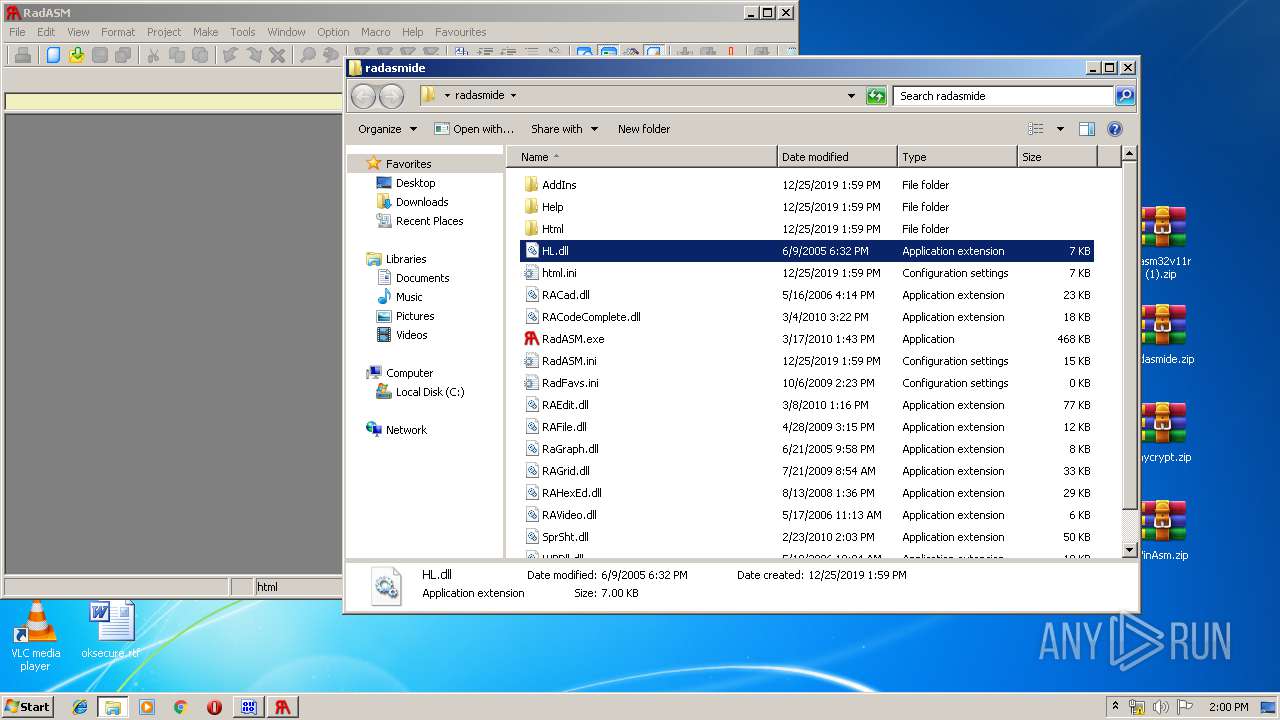Open the File menu in RadASM
This screenshot has height=720, width=1280.
coord(17,32)
